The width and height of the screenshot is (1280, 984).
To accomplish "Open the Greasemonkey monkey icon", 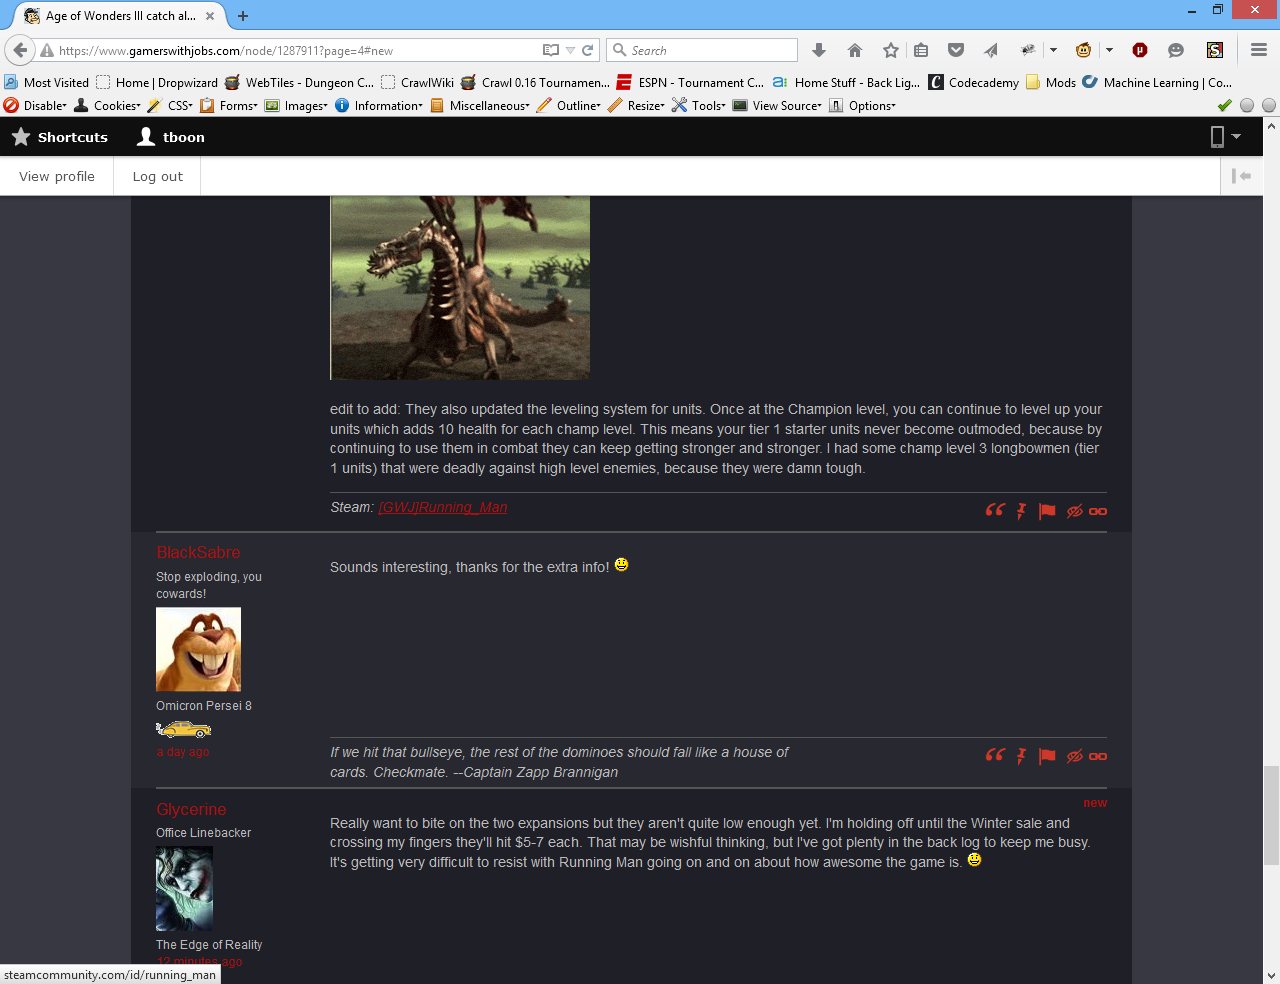I will tap(1083, 50).
